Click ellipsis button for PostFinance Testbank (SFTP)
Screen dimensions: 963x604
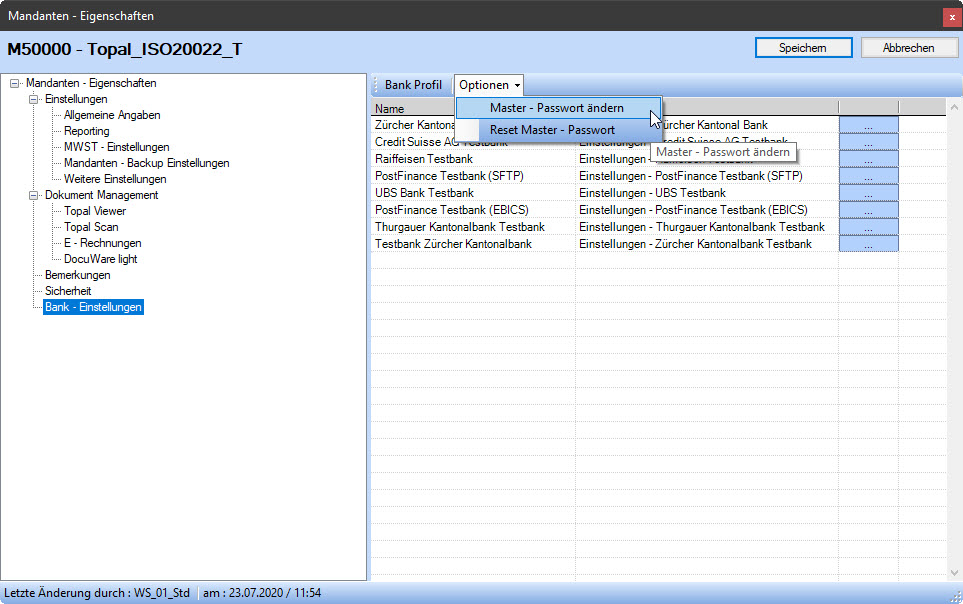(868, 176)
